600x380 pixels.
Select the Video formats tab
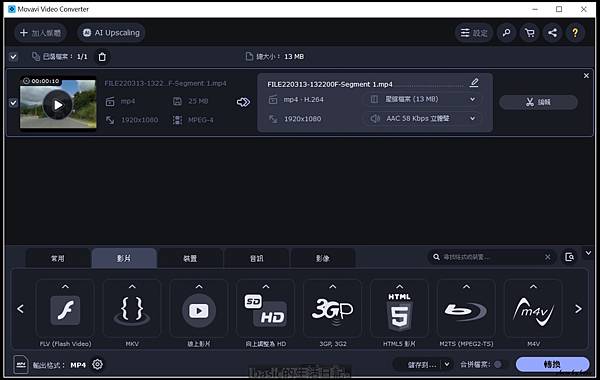pyautogui.click(x=124, y=258)
